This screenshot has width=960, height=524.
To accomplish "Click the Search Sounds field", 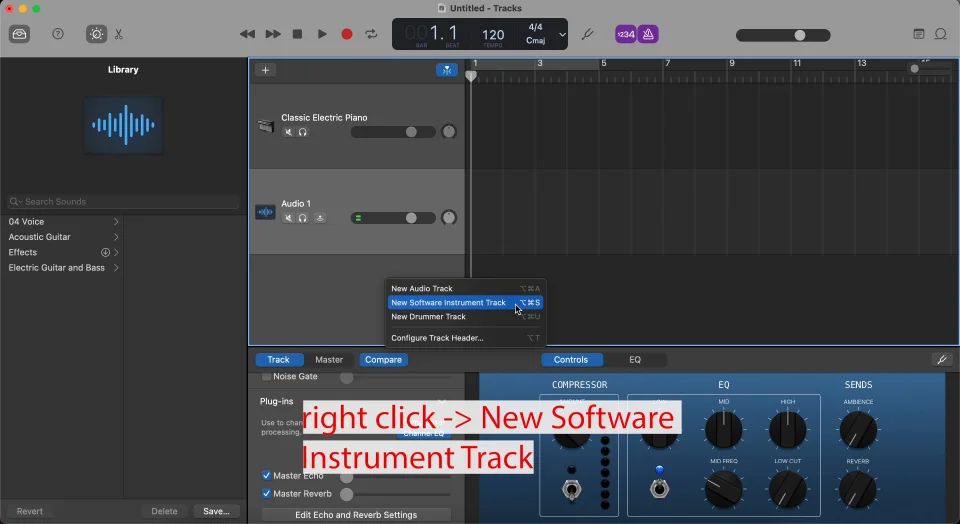I will (x=123, y=201).
